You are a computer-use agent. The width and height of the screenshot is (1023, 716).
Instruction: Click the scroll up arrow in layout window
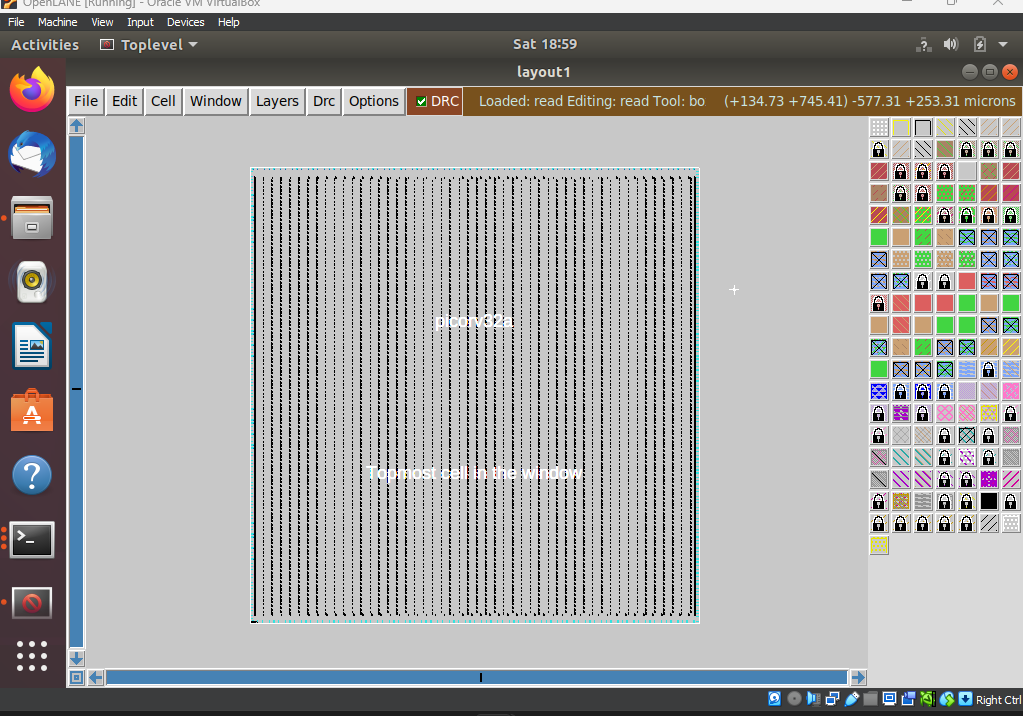pos(76,126)
